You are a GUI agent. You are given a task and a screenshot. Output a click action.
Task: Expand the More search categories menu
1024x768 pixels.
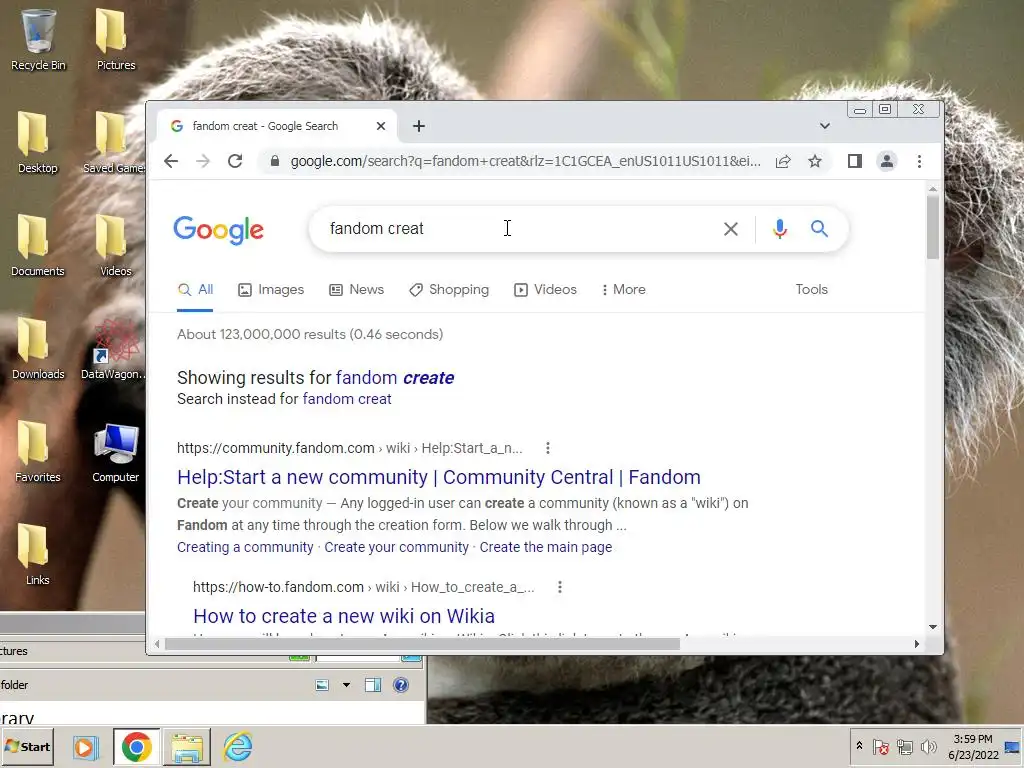point(624,289)
